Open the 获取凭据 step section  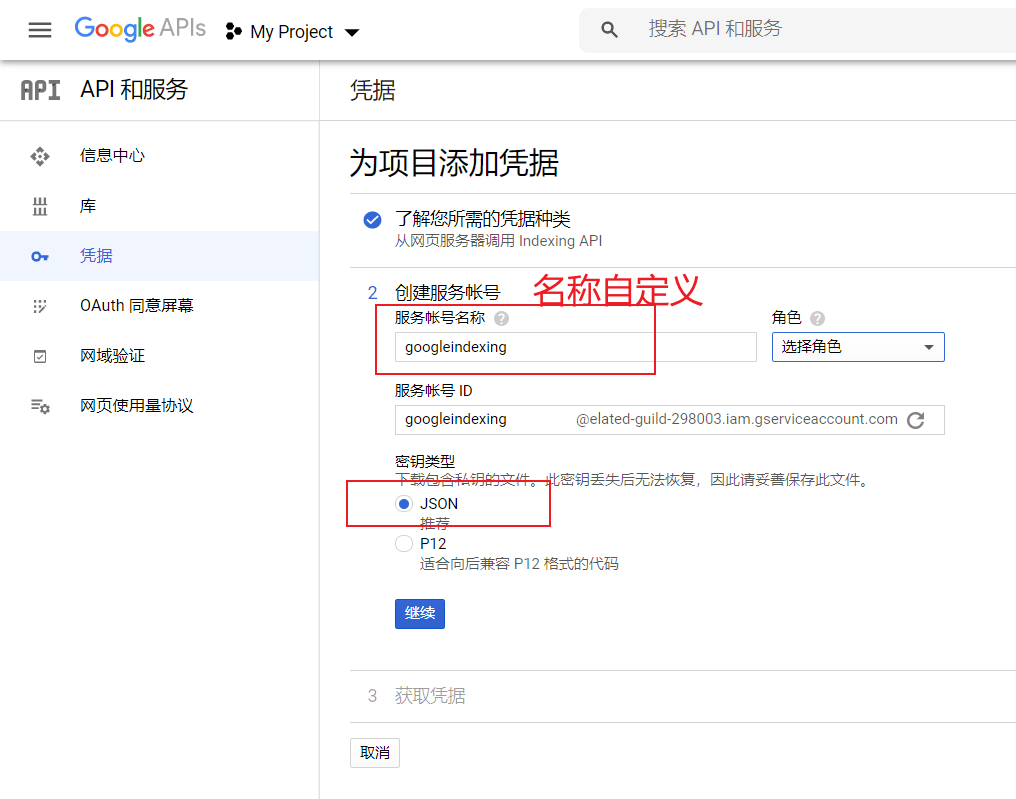[429, 694]
